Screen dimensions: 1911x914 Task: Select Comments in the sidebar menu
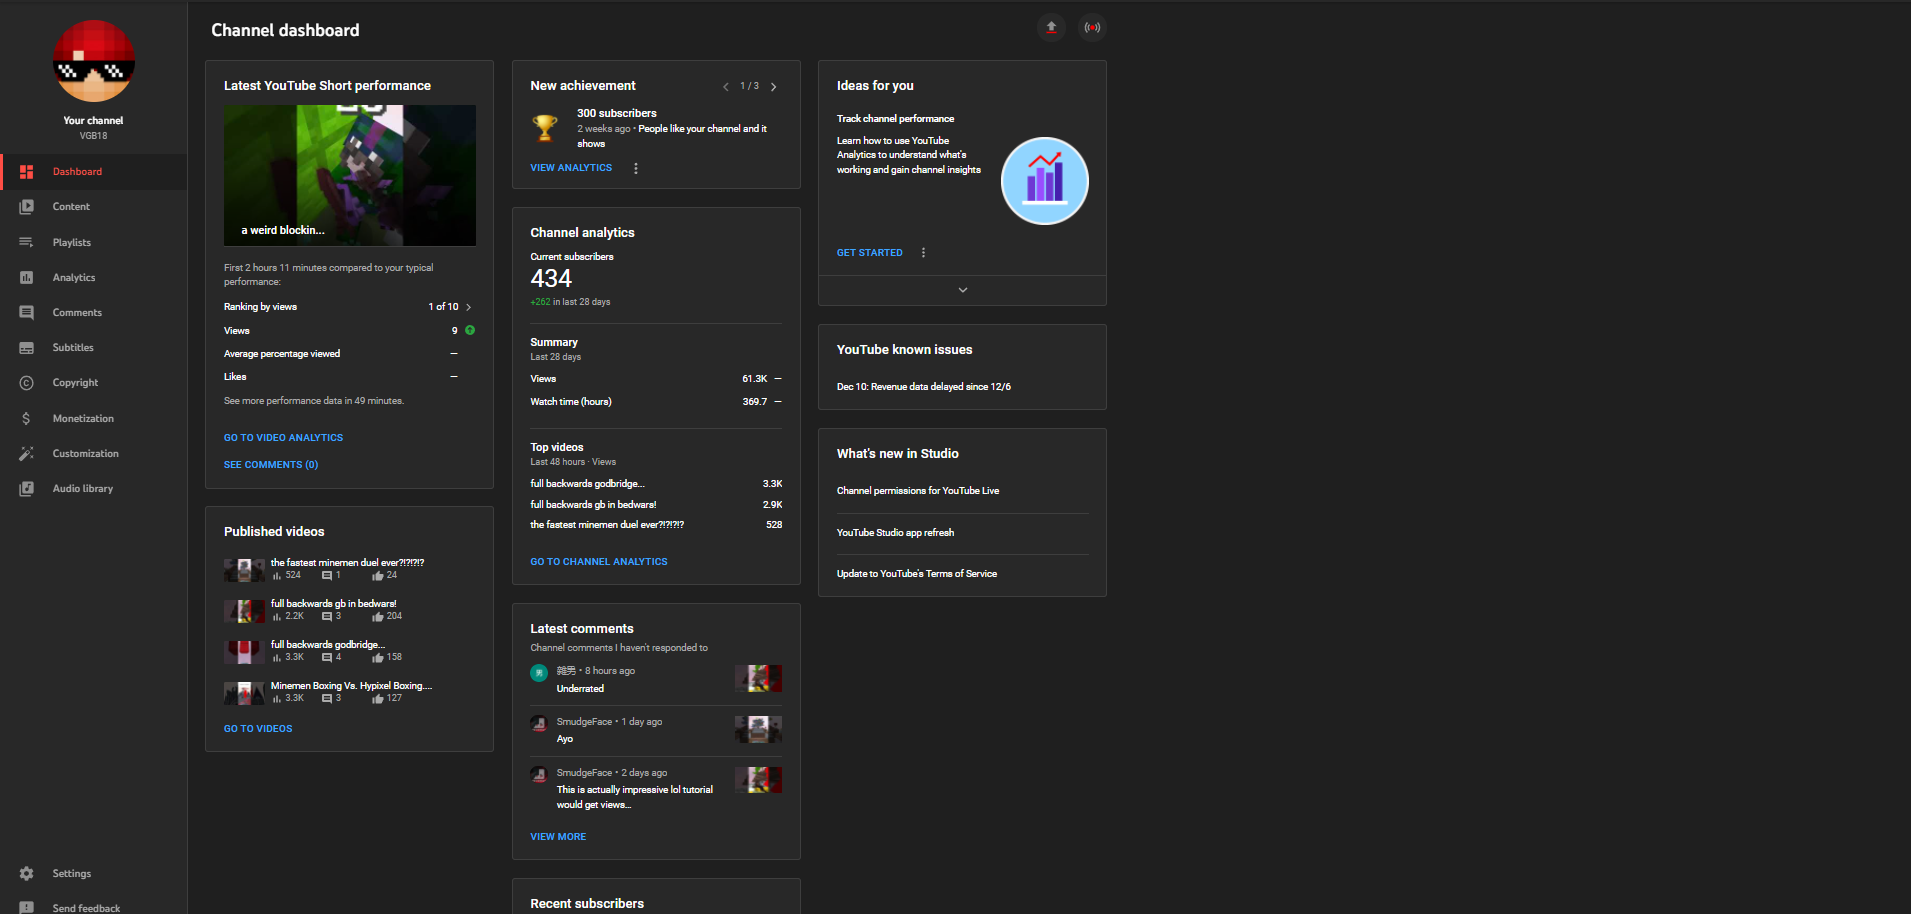click(x=94, y=313)
